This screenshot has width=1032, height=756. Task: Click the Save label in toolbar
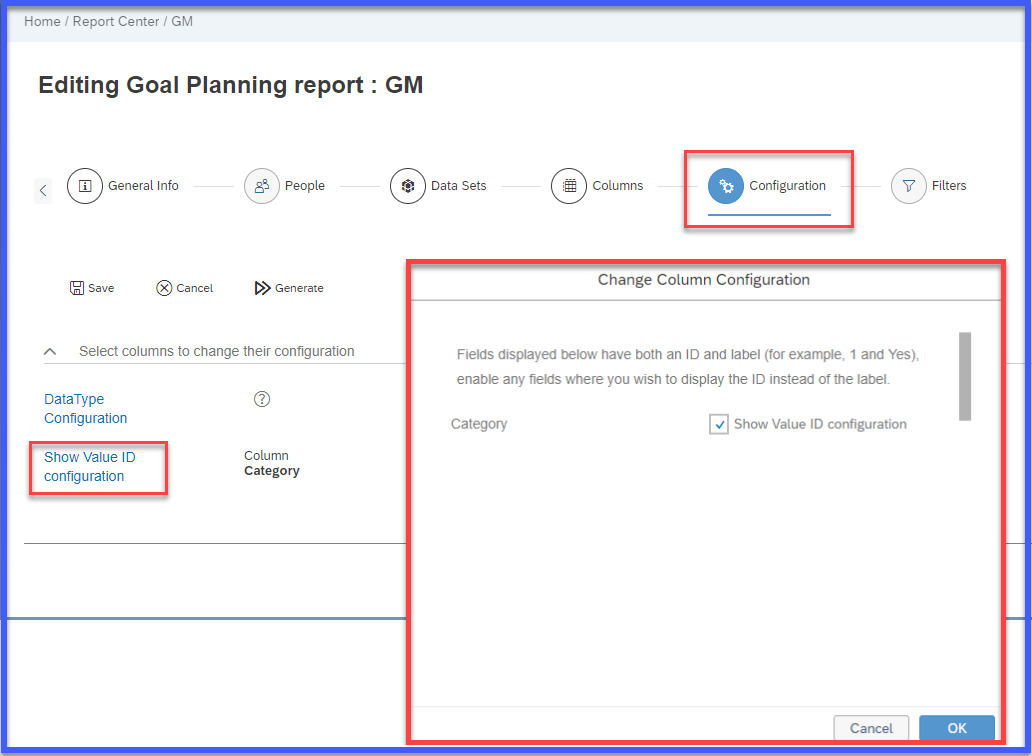(x=101, y=288)
